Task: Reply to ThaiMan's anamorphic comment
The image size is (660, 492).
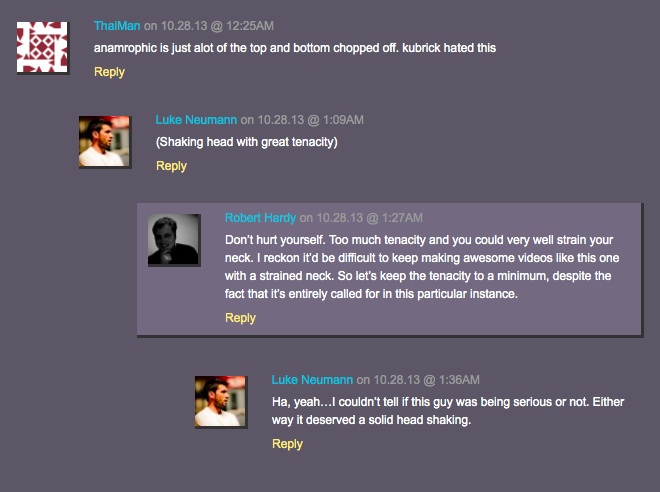Action: [x=109, y=72]
